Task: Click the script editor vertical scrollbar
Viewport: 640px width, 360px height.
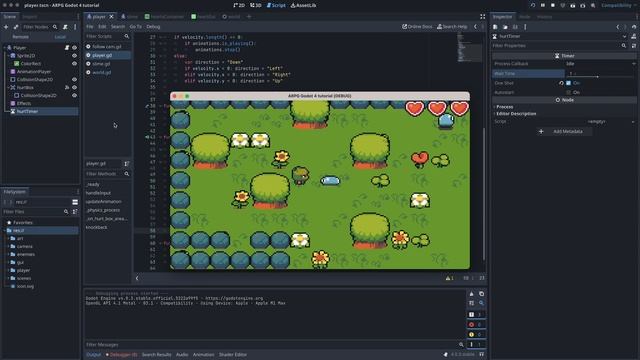Action: coord(484,194)
